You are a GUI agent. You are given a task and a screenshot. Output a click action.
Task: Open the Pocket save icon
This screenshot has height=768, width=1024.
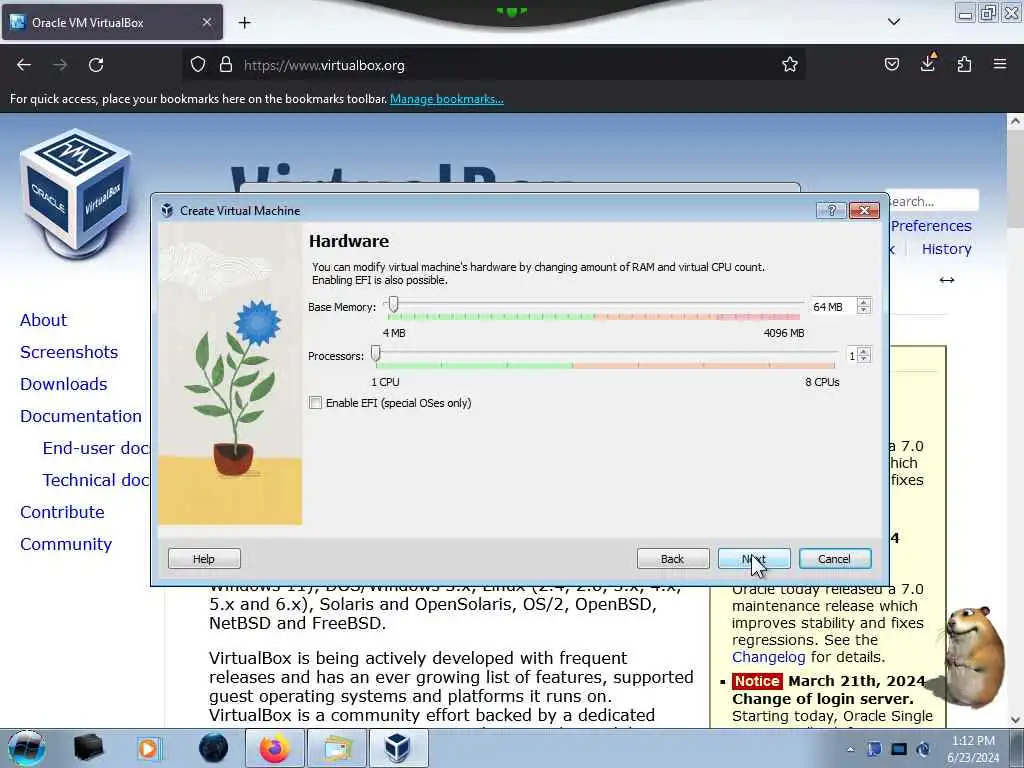(x=891, y=64)
